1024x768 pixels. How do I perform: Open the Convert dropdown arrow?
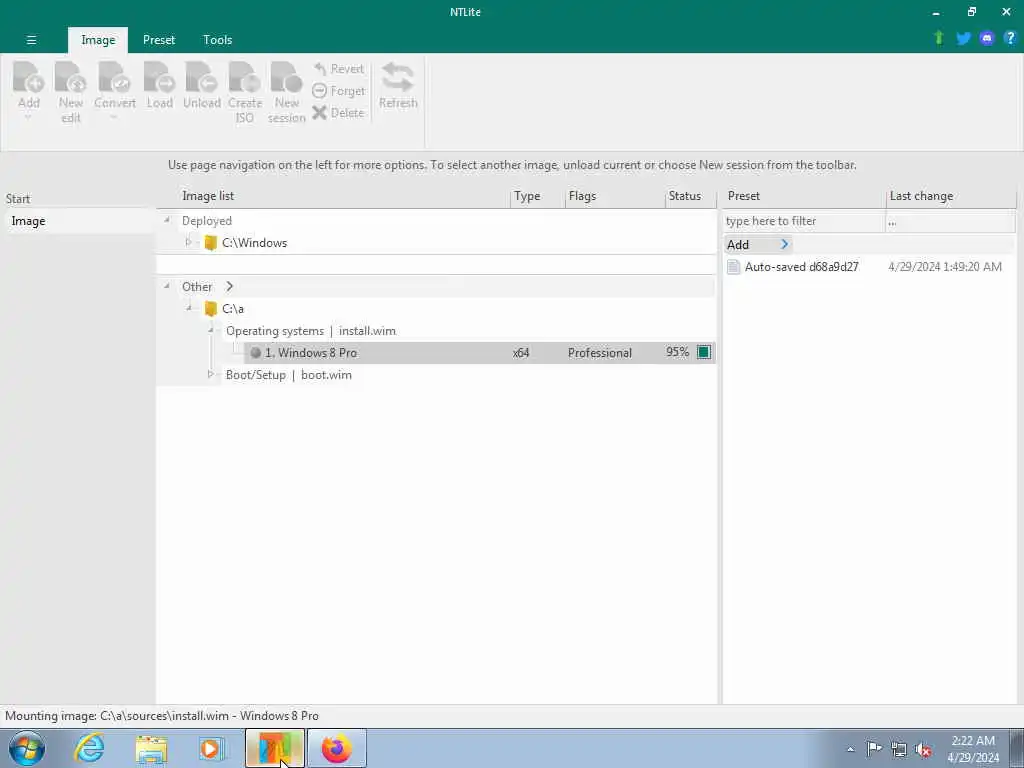click(114, 118)
